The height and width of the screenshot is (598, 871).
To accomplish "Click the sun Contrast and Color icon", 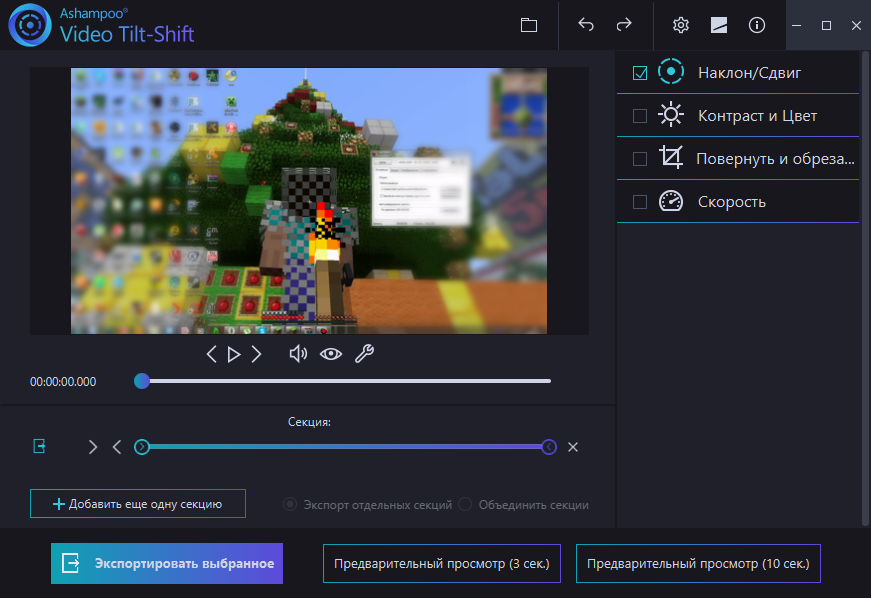I will pyautogui.click(x=670, y=115).
